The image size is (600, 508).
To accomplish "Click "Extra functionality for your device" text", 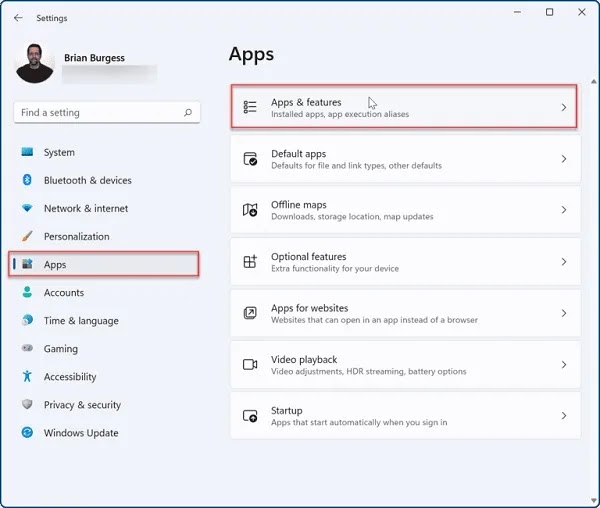I will pyautogui.click(x=335, y=269).
